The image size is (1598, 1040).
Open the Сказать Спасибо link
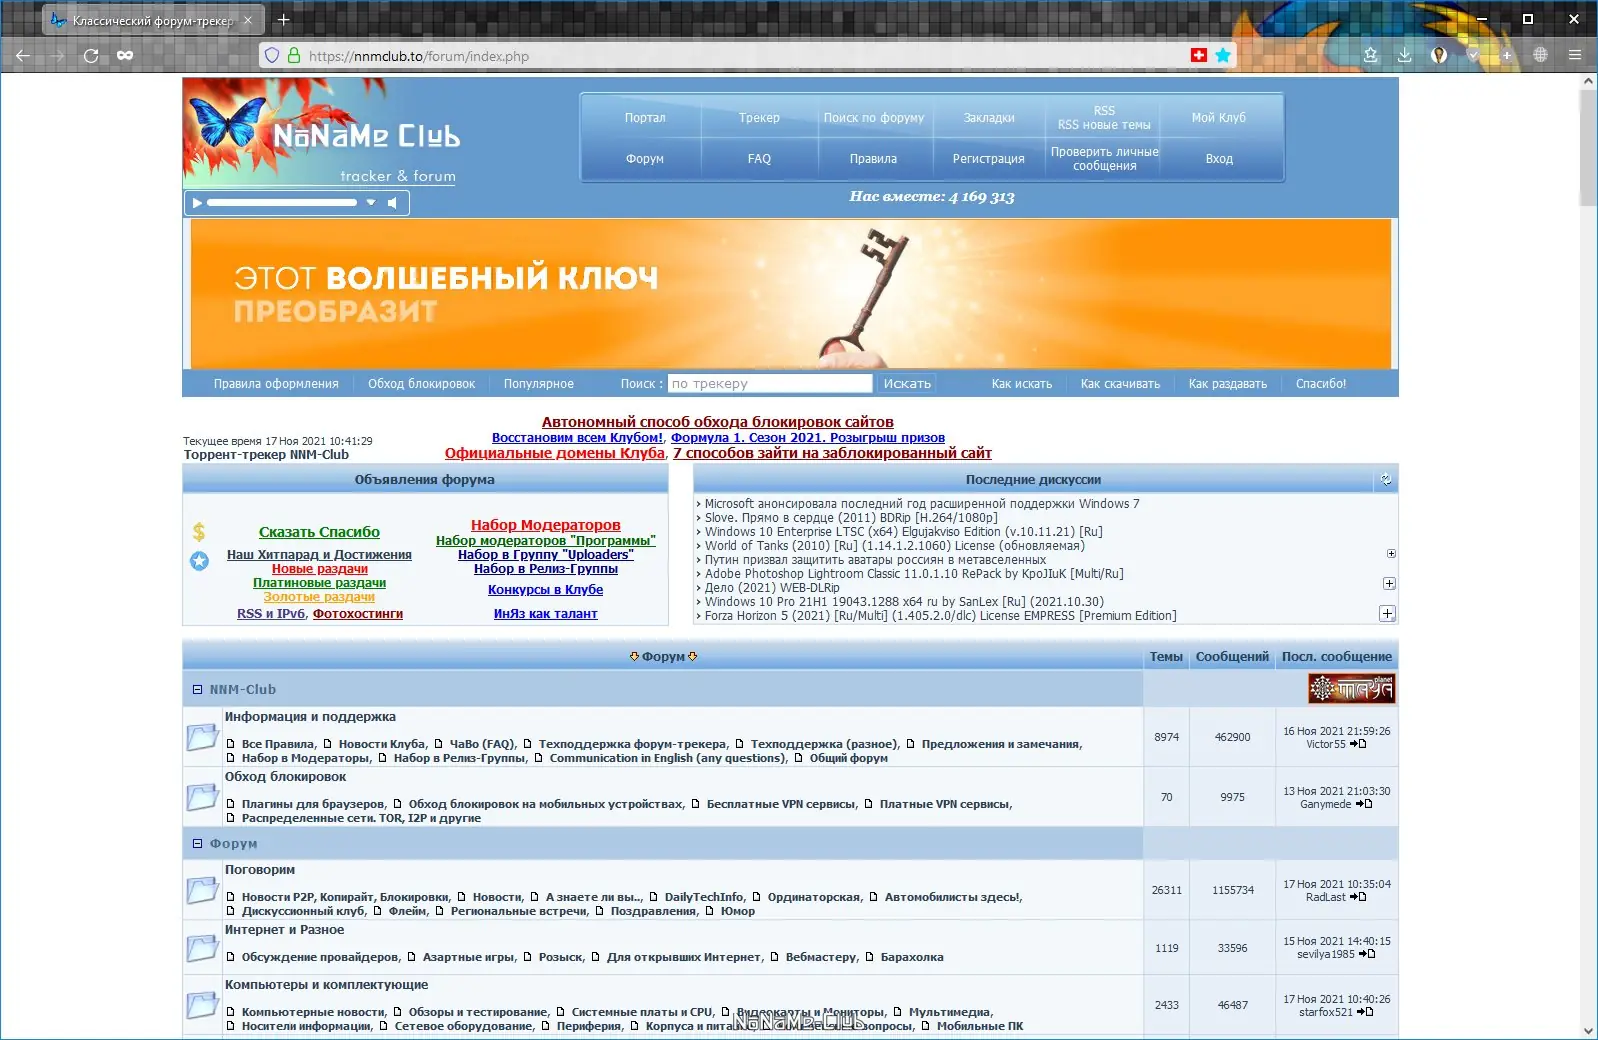coord(319,532)
